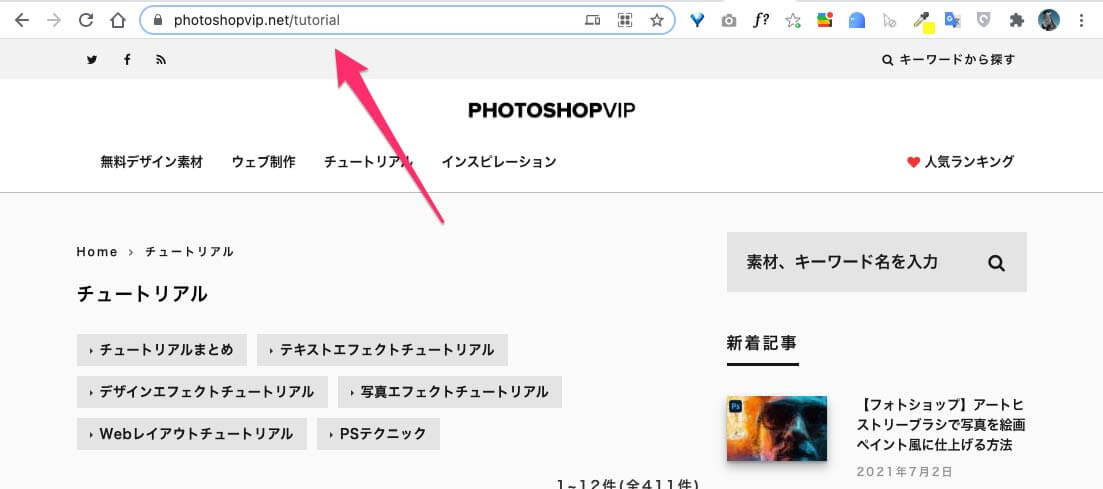Go back with the browser back arrow
This screenshot has height=489, width=1103.
(22, 20)
